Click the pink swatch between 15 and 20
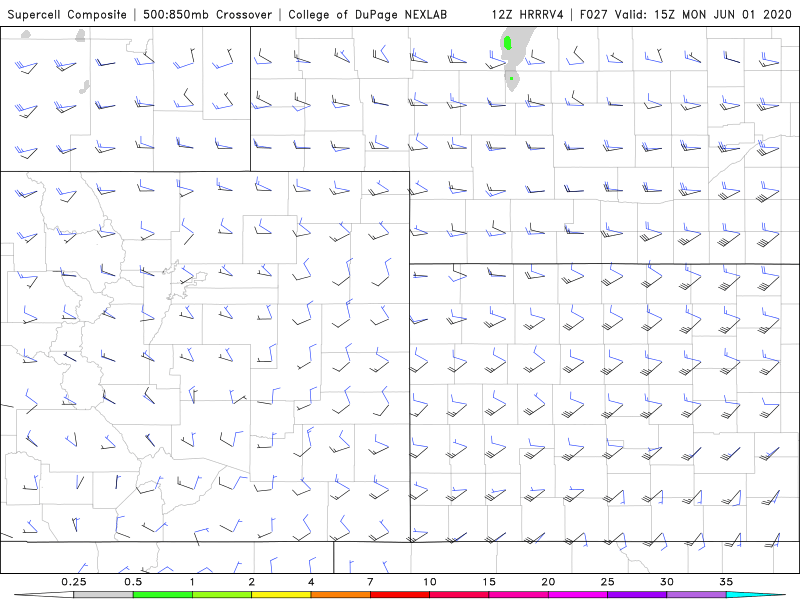 pos(518,595)
